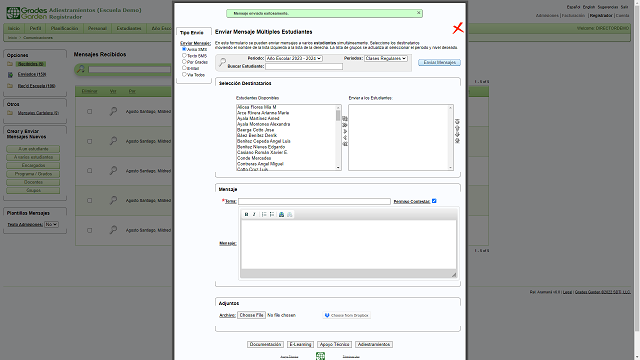The image size is (640, 360).
Task: Focus the Tema subject field
Action: [x=314, y=201]
